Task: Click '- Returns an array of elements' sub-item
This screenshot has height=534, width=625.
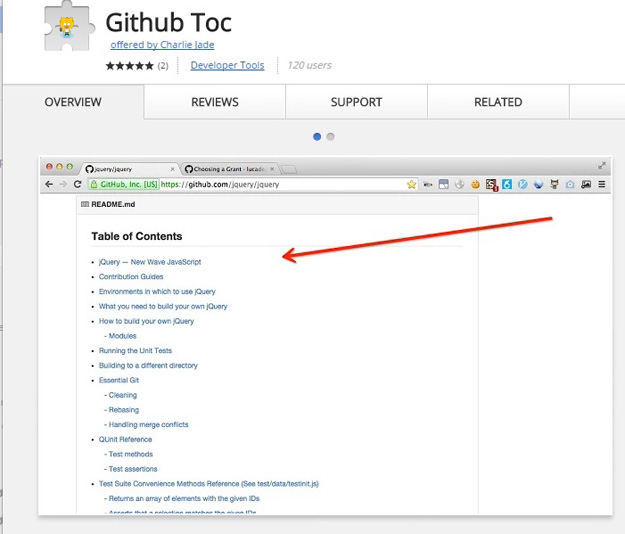Action: point(182,498)
